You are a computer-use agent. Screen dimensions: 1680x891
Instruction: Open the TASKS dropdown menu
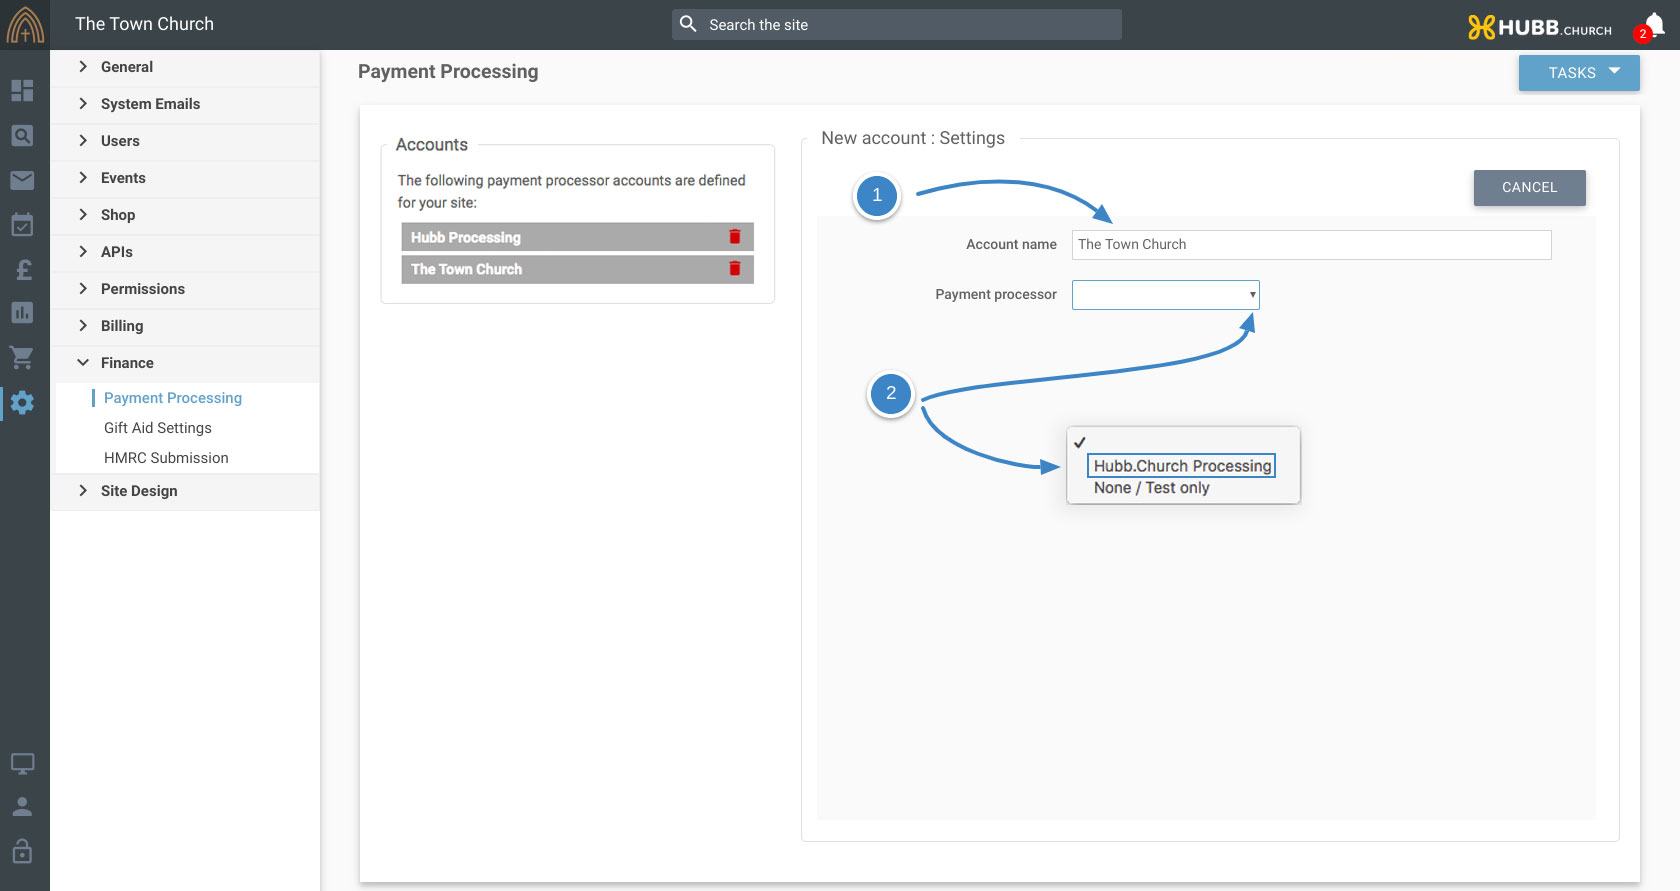pyautogui.click(x=1579, y=73)
